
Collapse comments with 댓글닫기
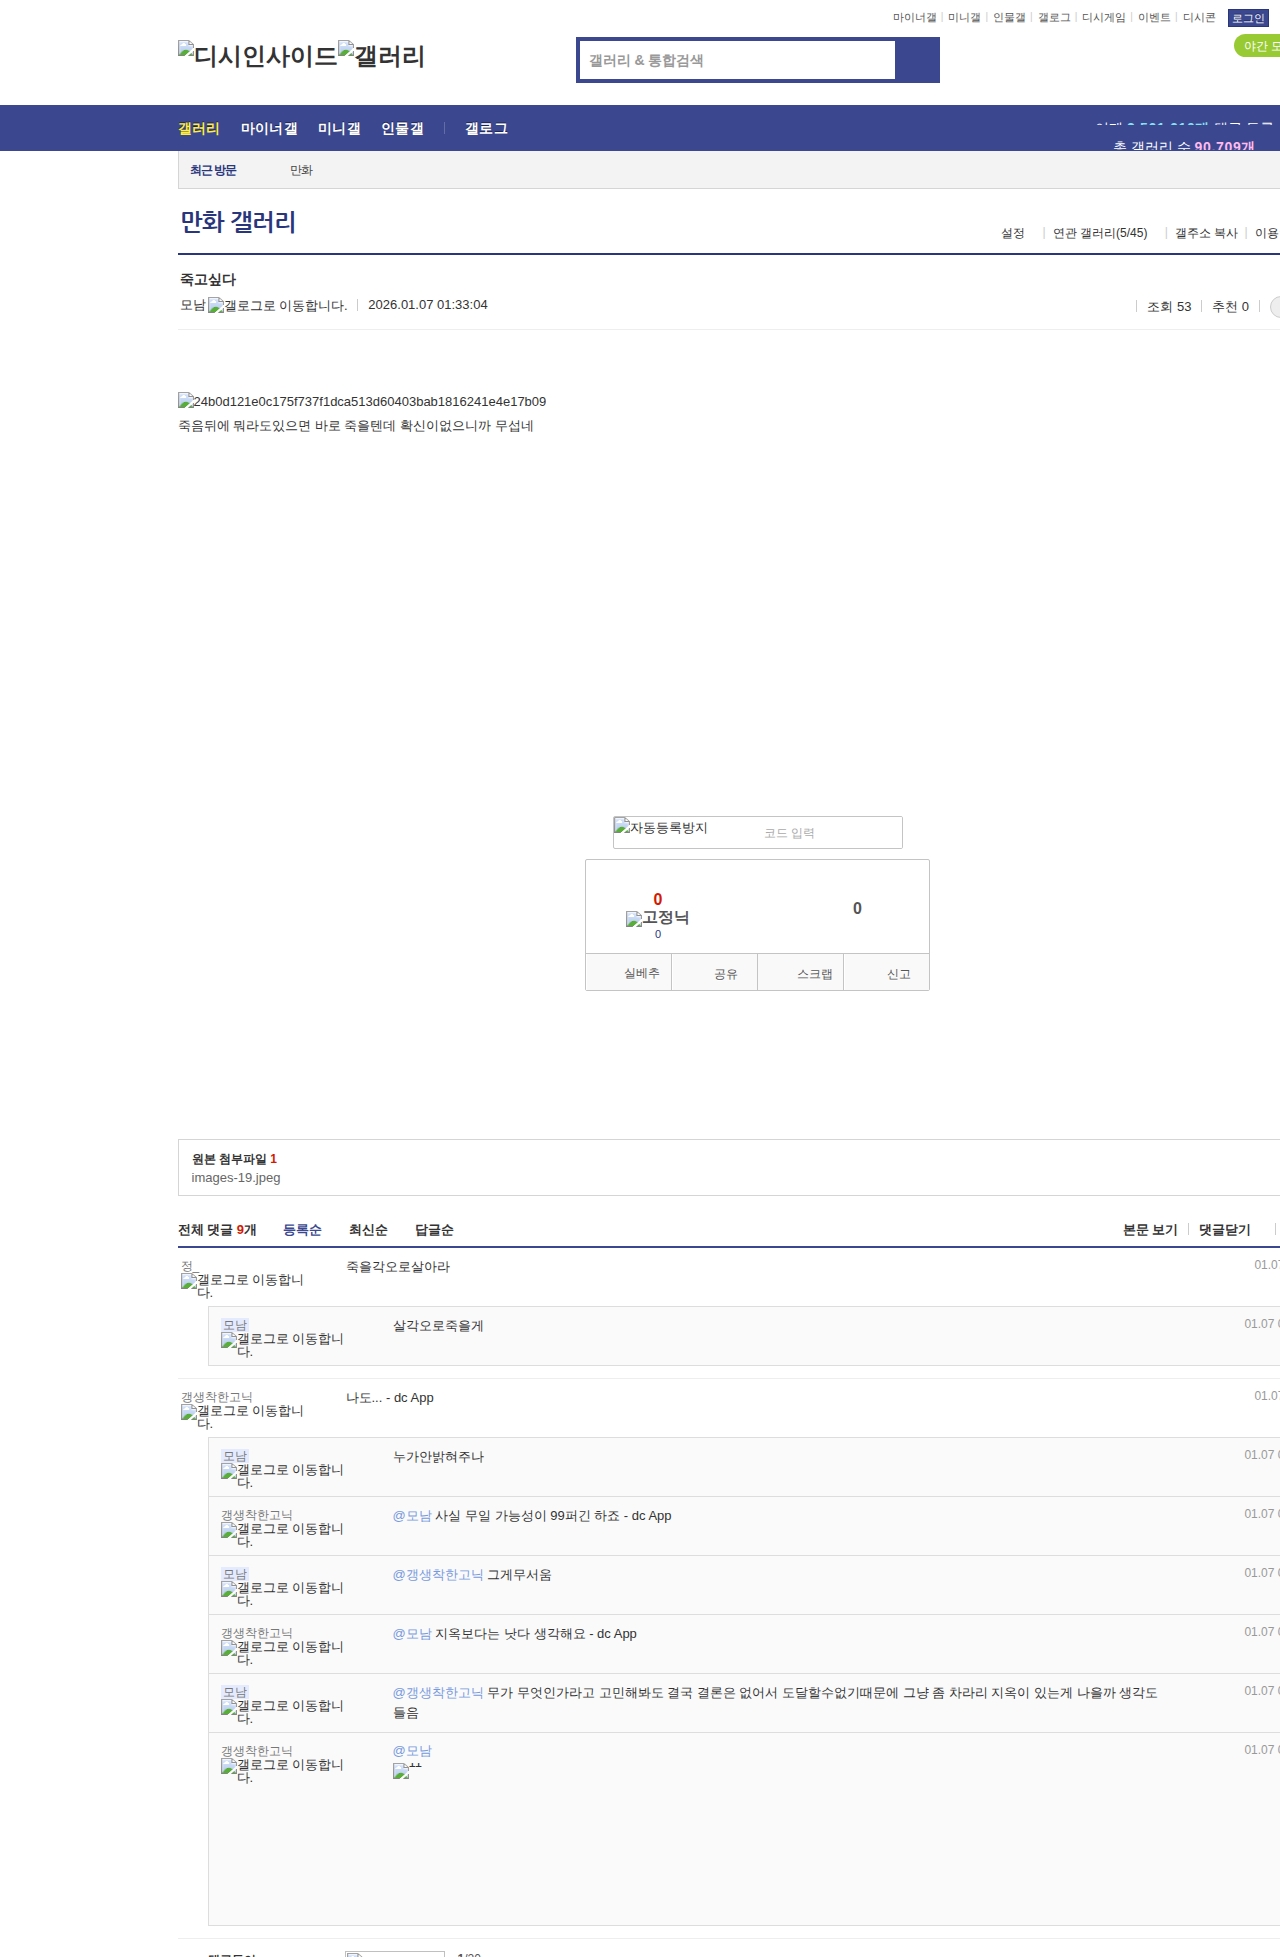(1224, 1230)
